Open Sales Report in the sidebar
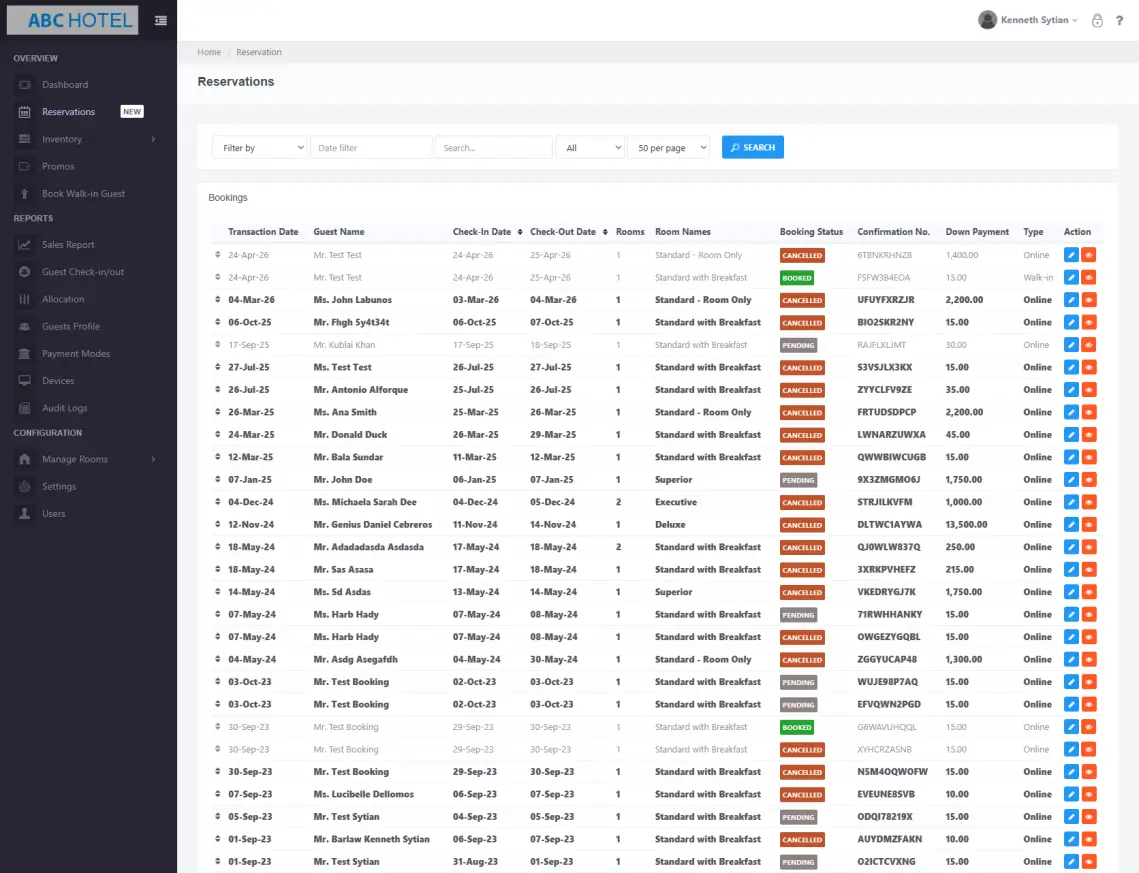1139x873 pixels. (x=68, y=245)
